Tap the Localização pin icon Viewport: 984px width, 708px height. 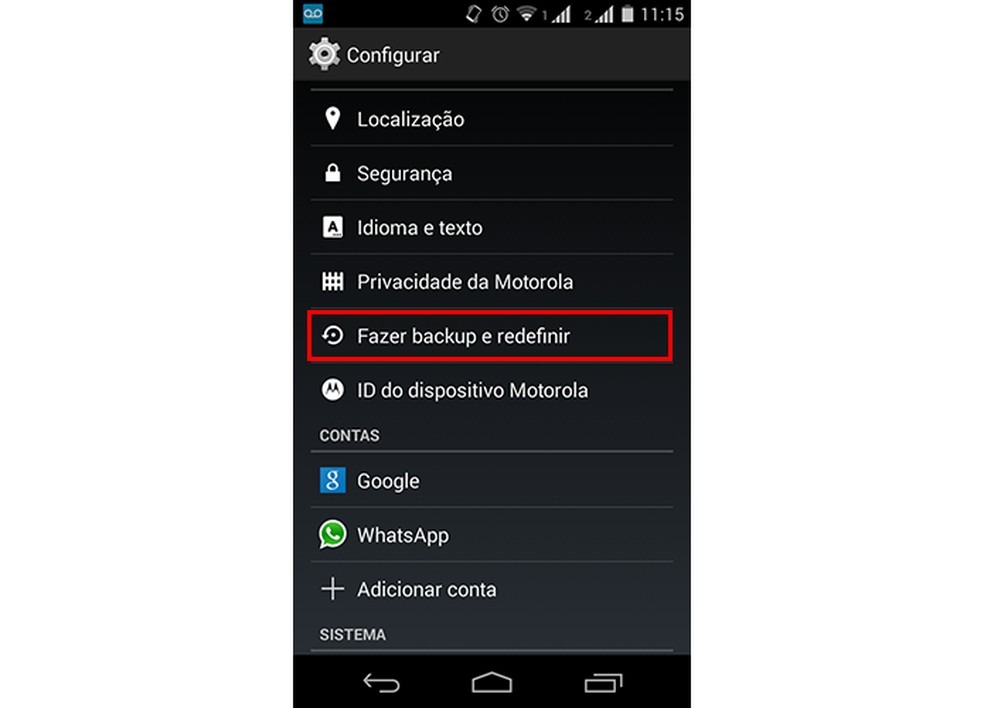pos(333,118)
